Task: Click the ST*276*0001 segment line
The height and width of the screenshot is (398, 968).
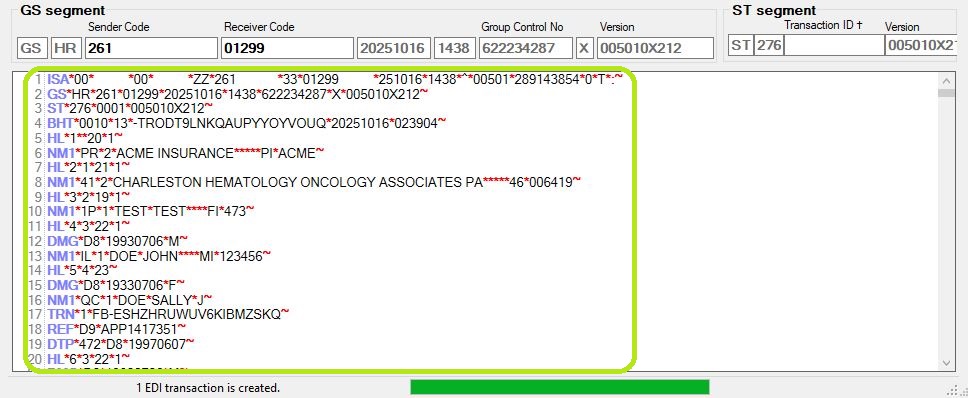Action: tap(130, 109)
